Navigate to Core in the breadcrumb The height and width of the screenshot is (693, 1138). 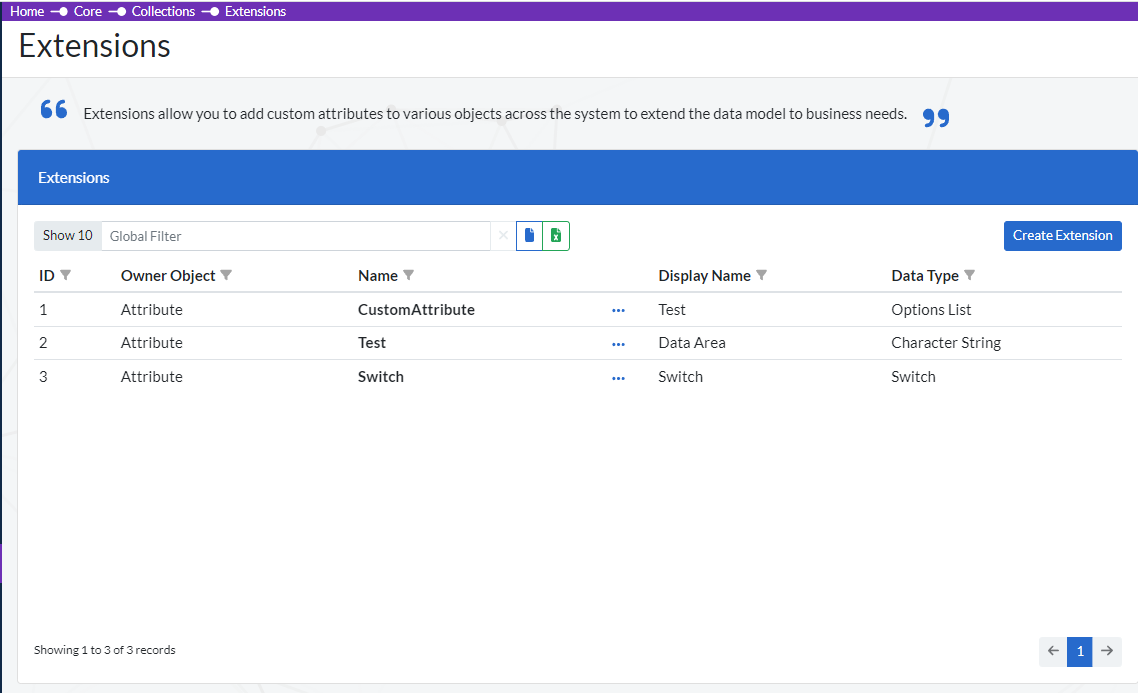tap(88, 12)
